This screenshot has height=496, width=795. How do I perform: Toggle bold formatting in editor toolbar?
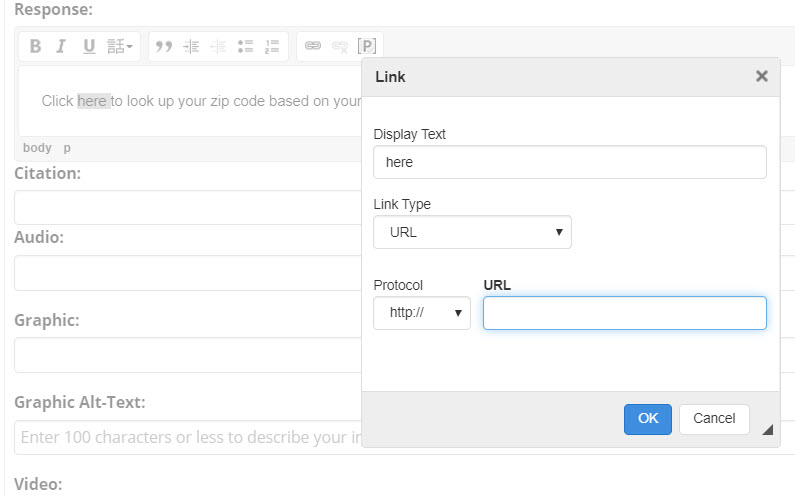point(35,46)
